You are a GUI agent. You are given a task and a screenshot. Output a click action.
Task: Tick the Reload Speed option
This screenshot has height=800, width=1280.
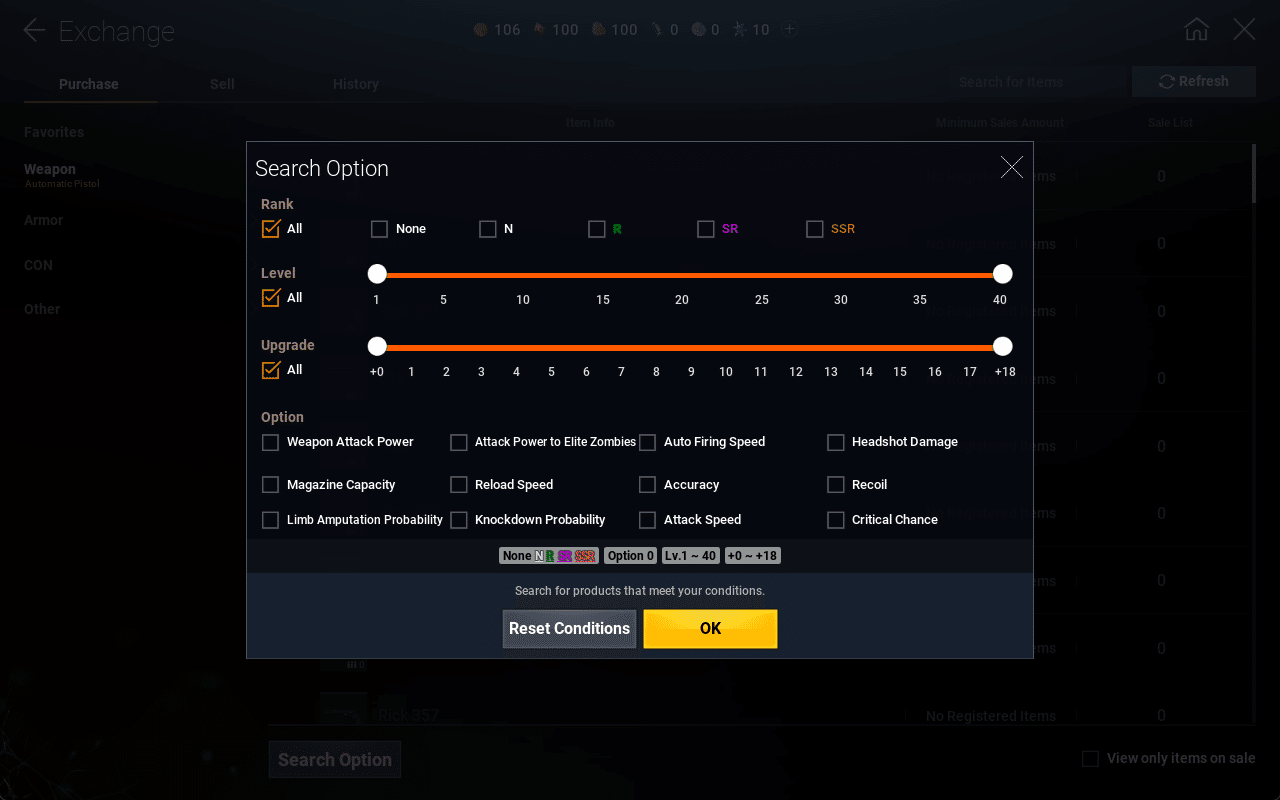click(x=459, y=485)
